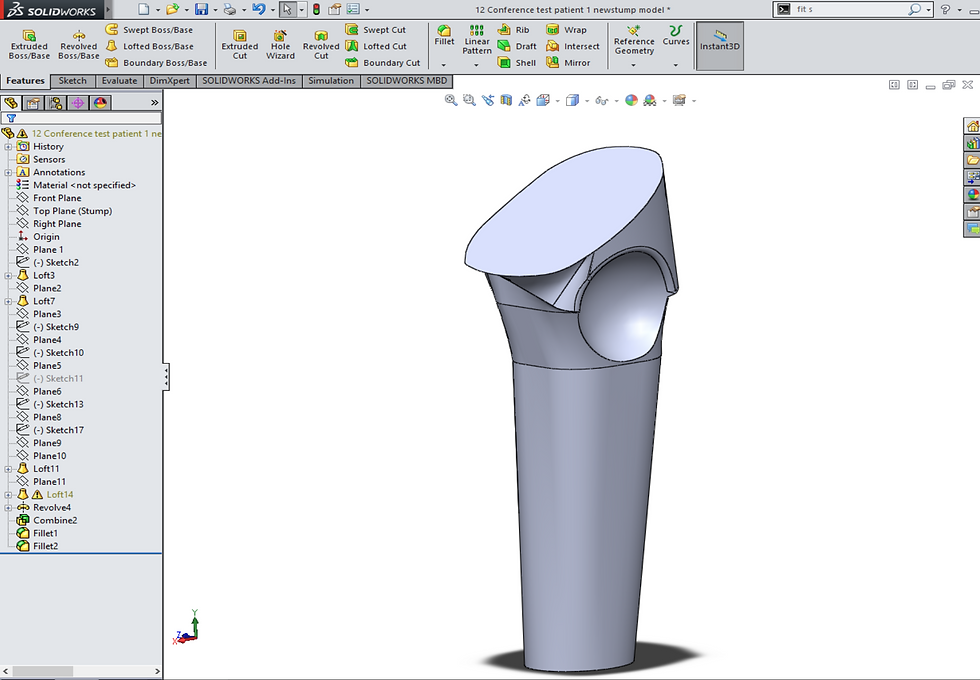This screenshot has height=680, width=980.
Task: Click the Rebuild traffic light icon
Action: (316, 9)
